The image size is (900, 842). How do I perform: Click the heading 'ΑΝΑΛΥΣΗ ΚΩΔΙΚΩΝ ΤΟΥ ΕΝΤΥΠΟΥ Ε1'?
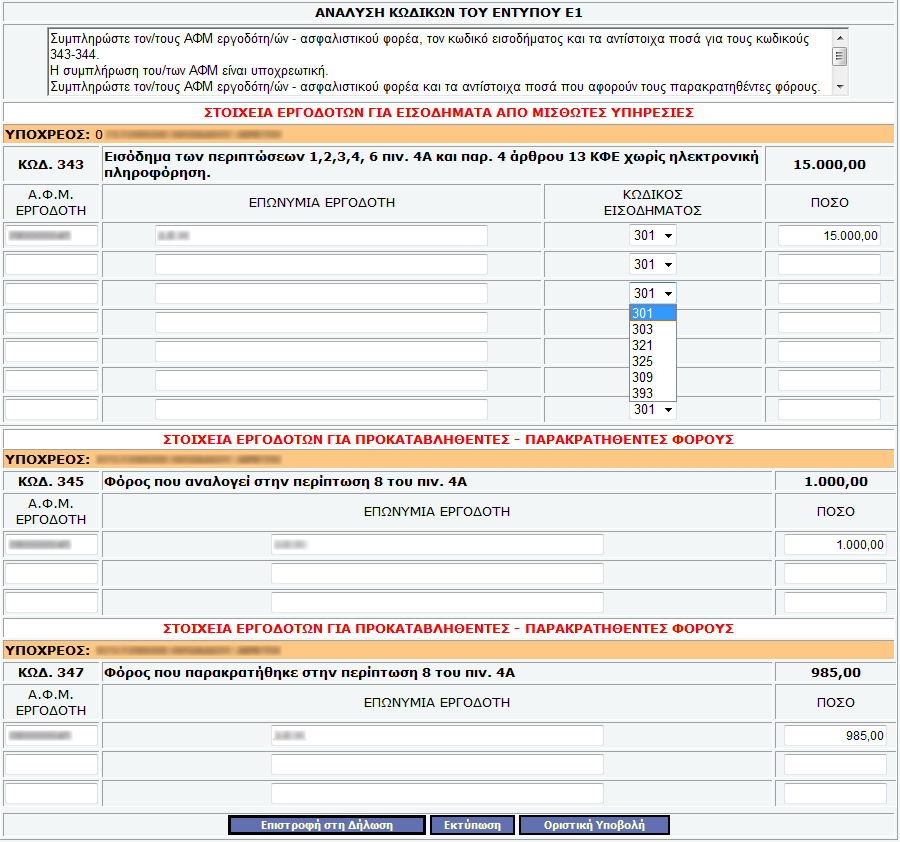pos(449,13)
